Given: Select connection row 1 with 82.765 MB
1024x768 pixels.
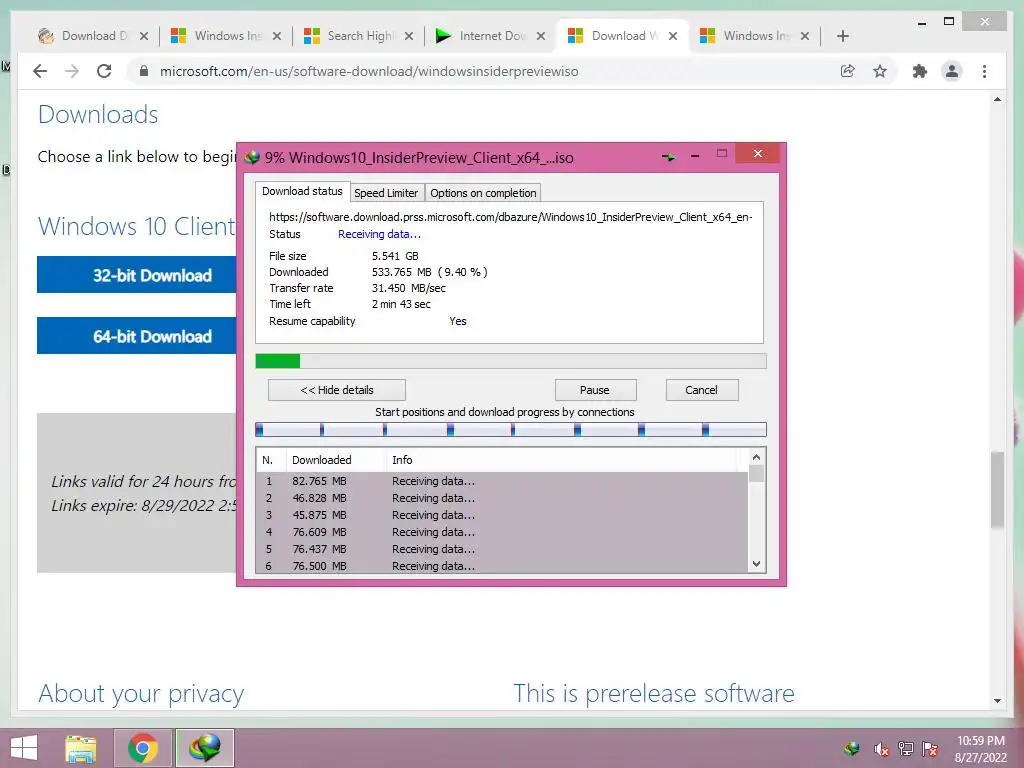Looking at the screenshot, I should pyautogui.click(x=502, y=481).
